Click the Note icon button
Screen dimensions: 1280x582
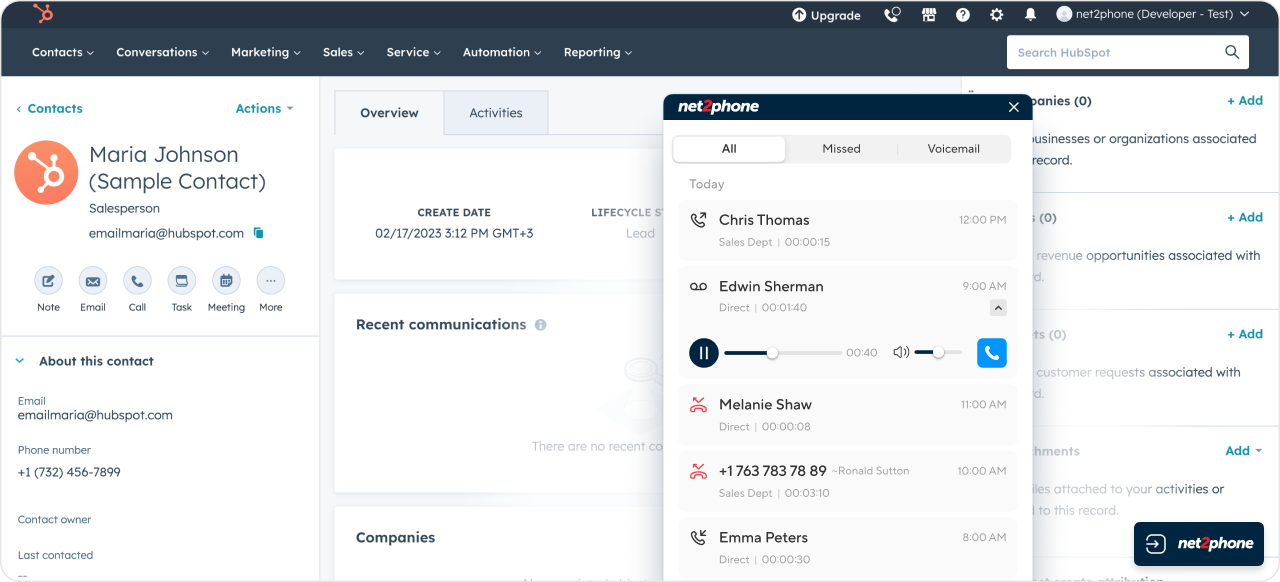48,281
